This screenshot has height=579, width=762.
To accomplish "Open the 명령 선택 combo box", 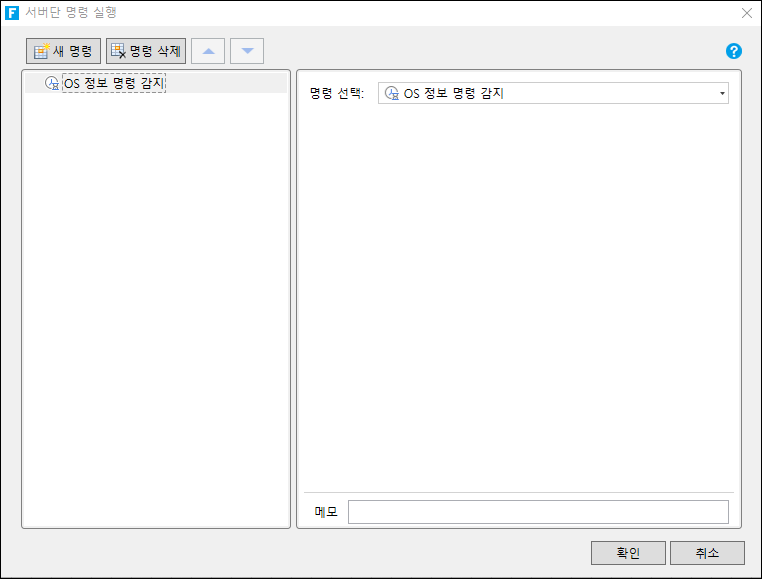I will 552,93.
